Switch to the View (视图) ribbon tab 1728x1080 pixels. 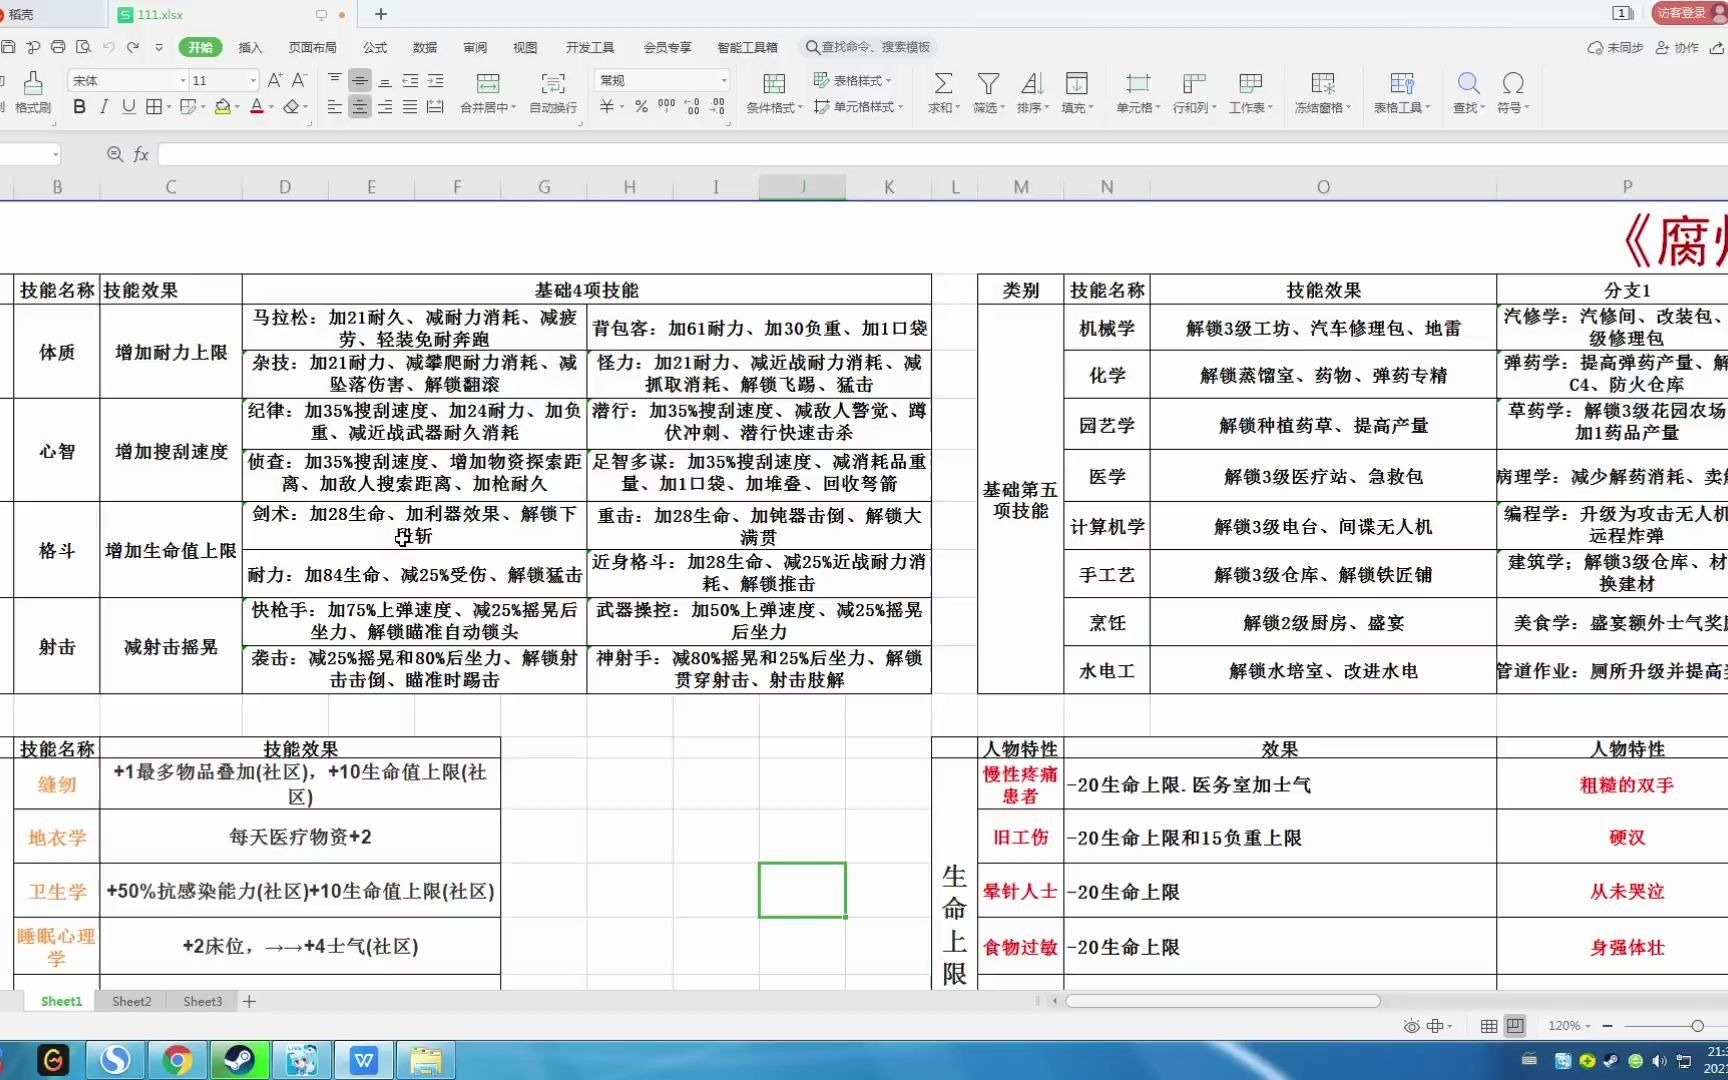(525, 47)
